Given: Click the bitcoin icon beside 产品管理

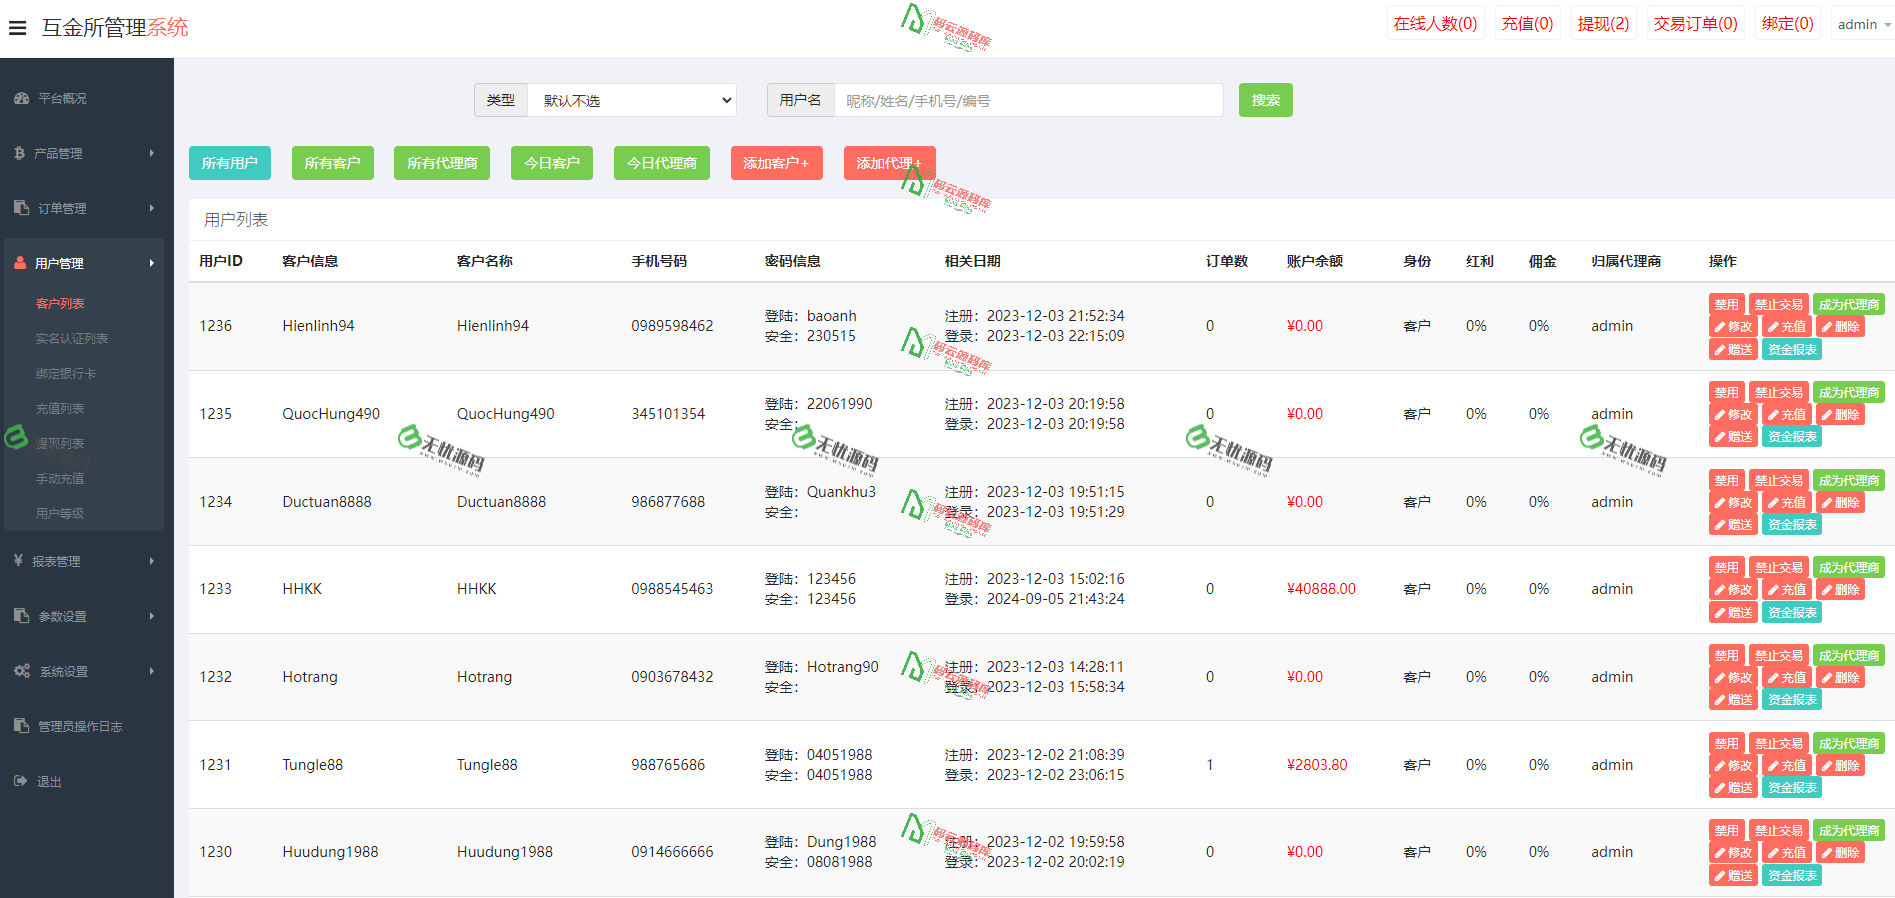Looking at the screenshot, I should (x=20, y=153).
